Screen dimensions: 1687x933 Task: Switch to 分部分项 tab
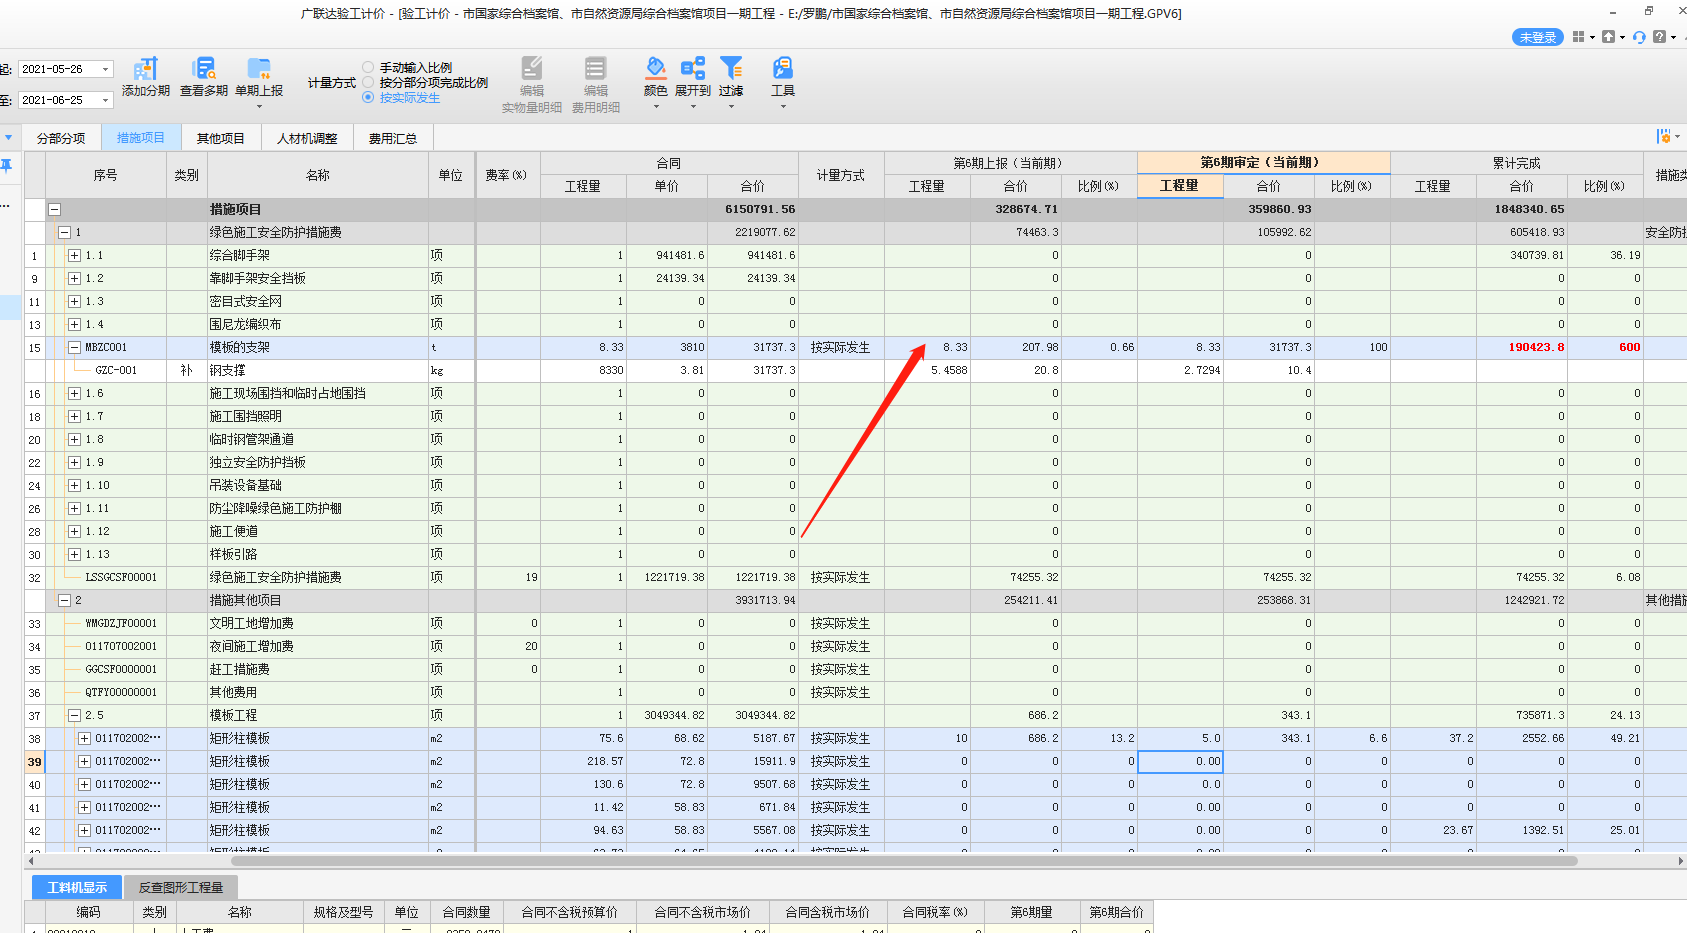tap(61, 138)
